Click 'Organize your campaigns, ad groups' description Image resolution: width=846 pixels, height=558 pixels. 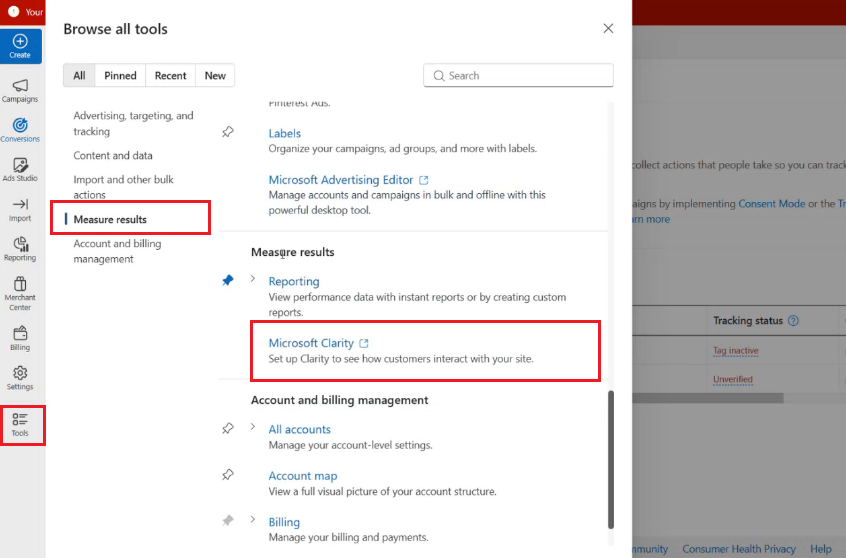pos(402,148)
